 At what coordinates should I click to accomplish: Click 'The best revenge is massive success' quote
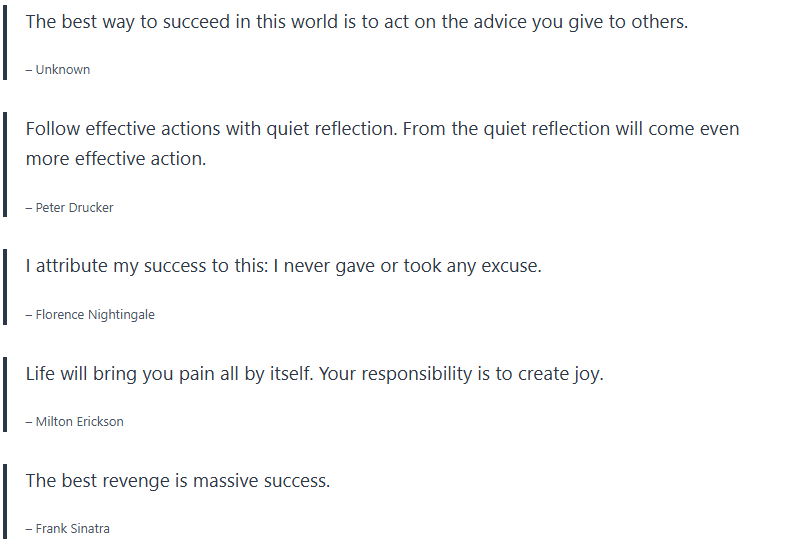tap(177, 481)
